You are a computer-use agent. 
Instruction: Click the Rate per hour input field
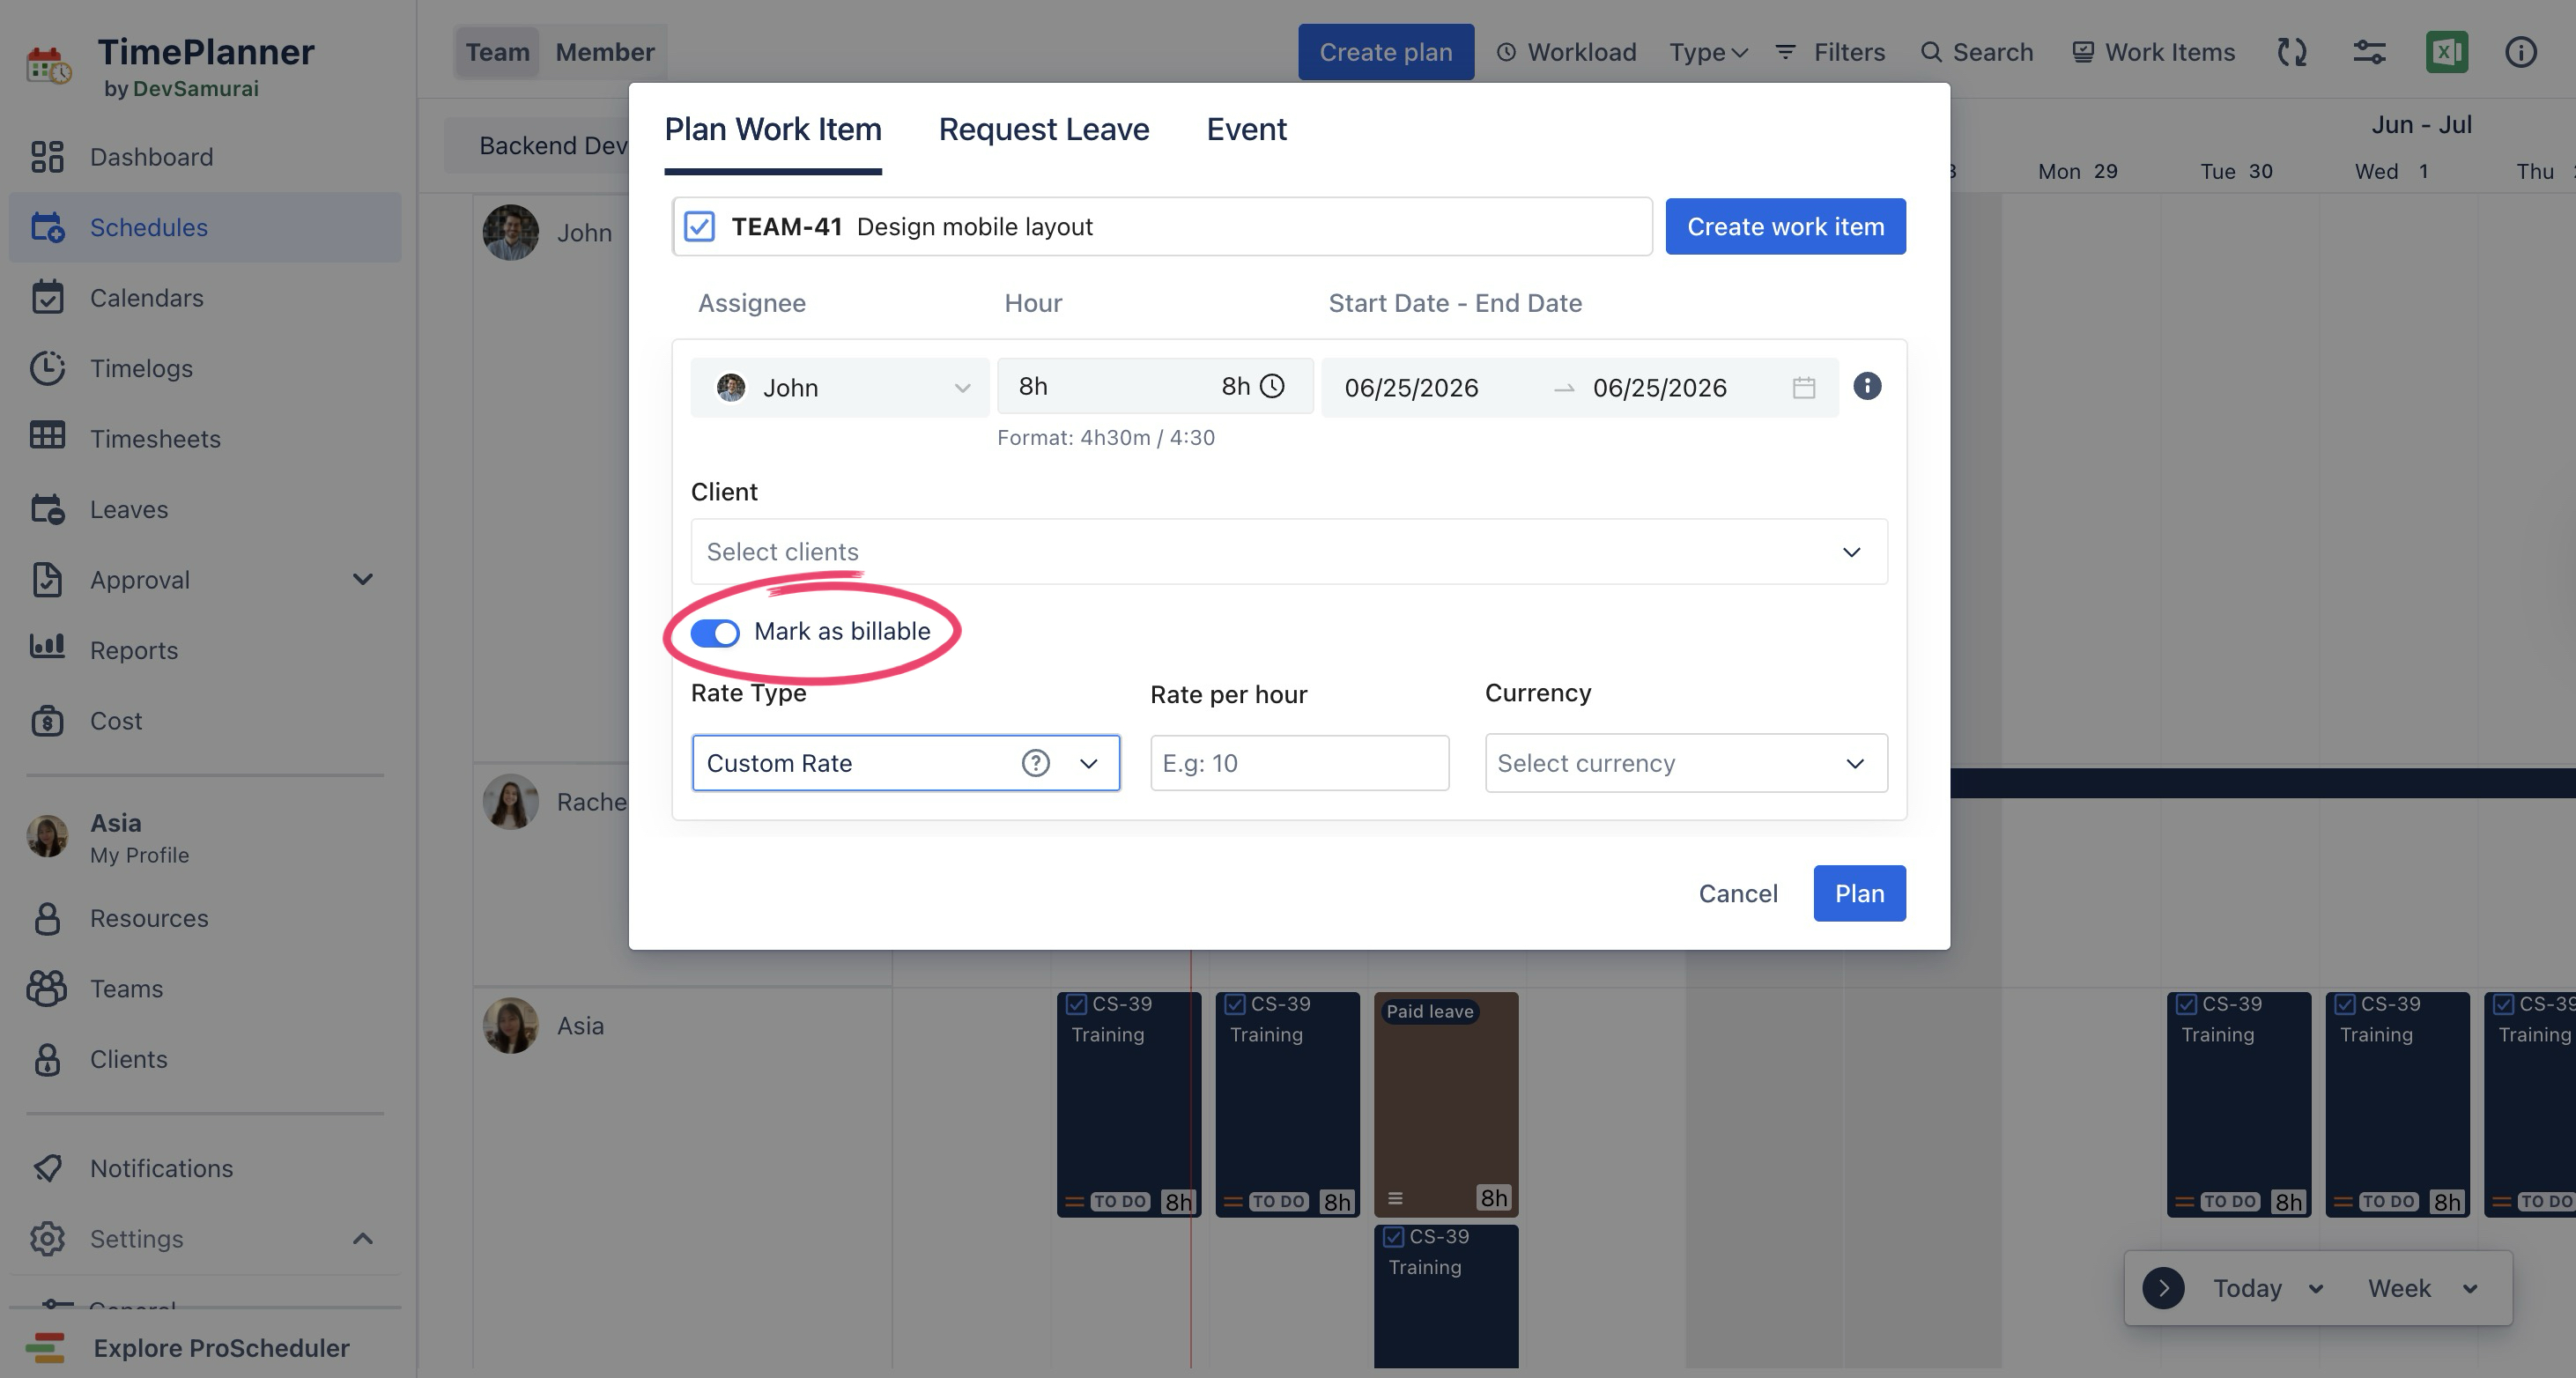[x=1298, y=763]
